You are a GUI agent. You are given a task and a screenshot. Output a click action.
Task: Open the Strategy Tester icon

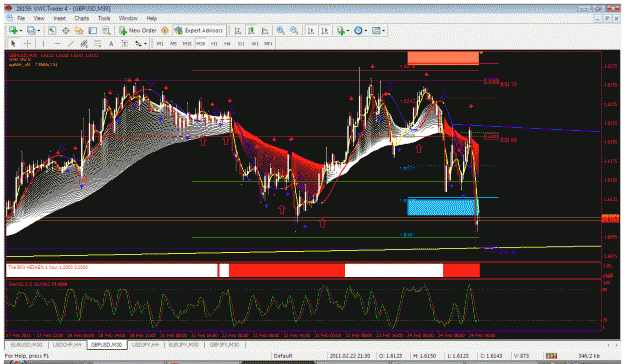(106, 31)
